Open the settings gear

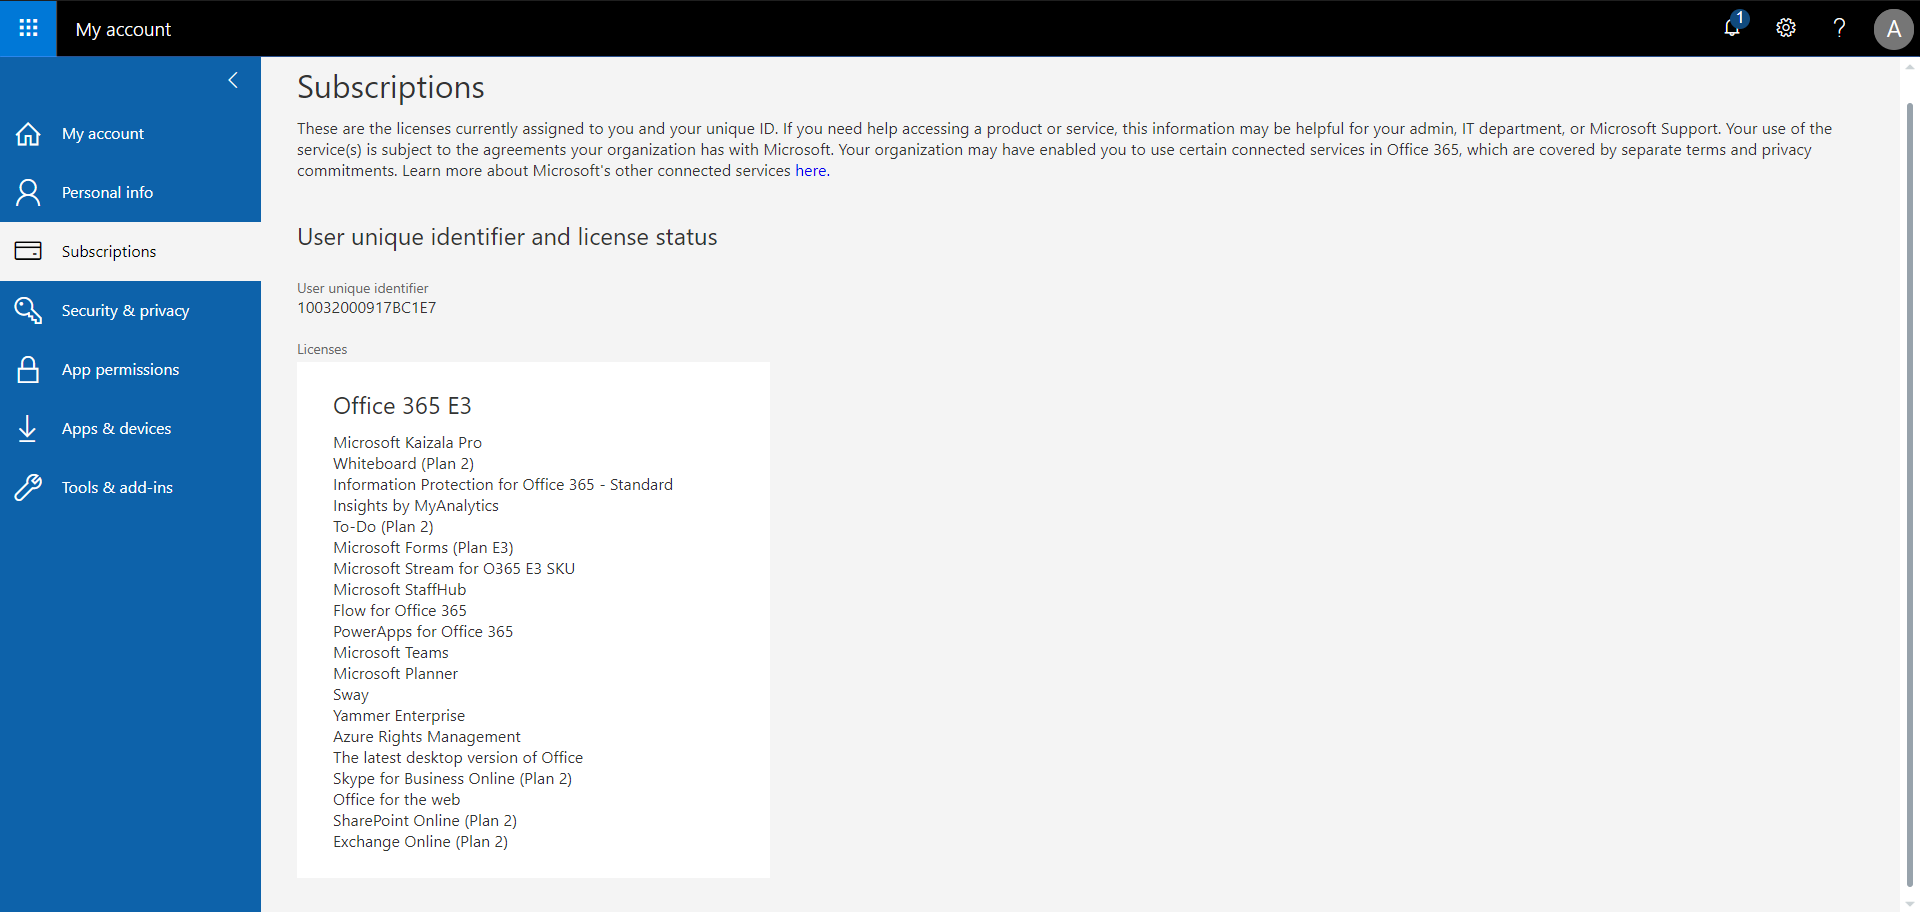1786,28
